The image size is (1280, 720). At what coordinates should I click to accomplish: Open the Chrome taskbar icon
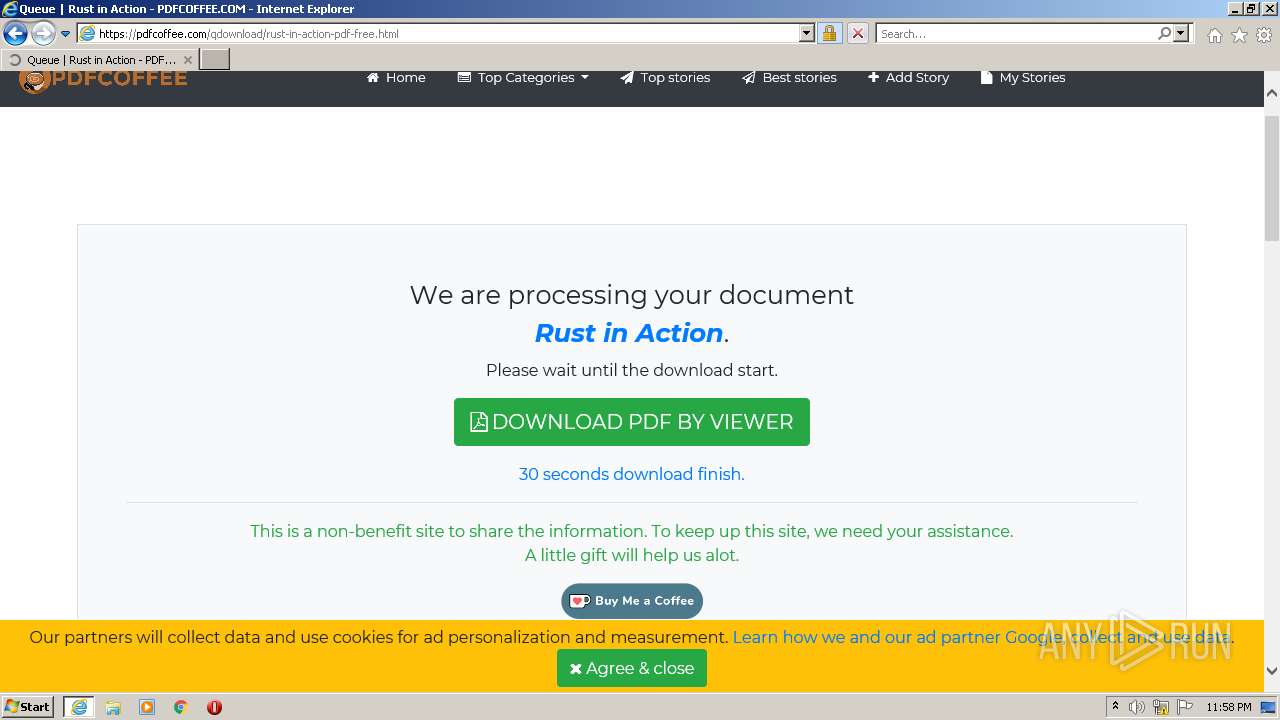(x=181, y=707)
